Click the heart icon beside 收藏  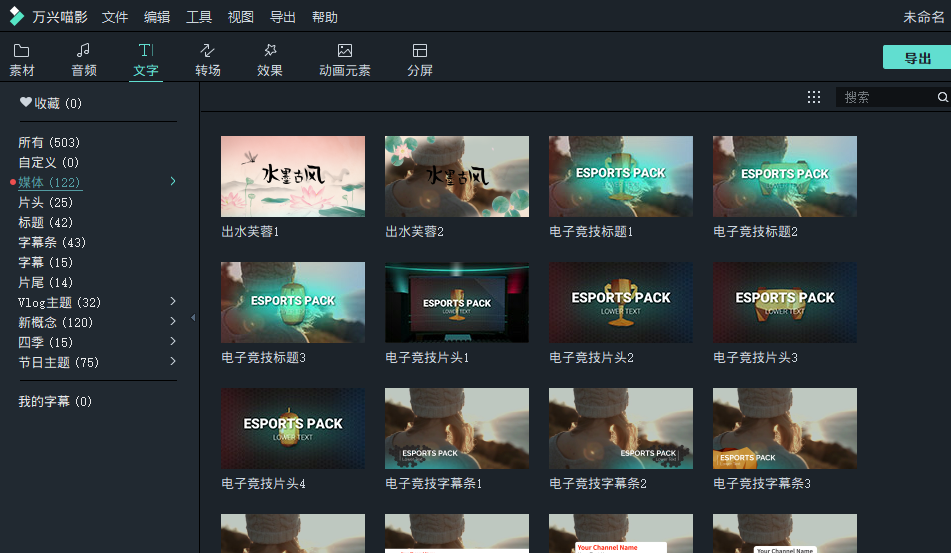pos(25,102)
